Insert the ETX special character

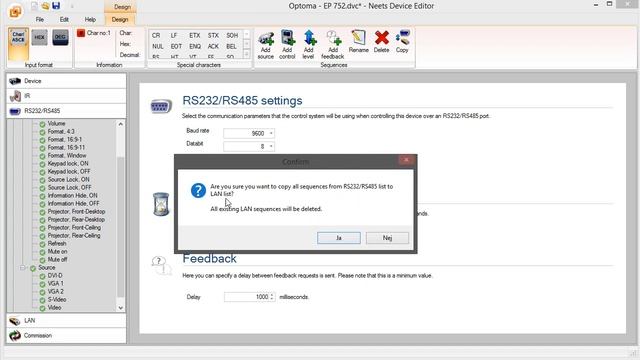click(x=195, y=36)
